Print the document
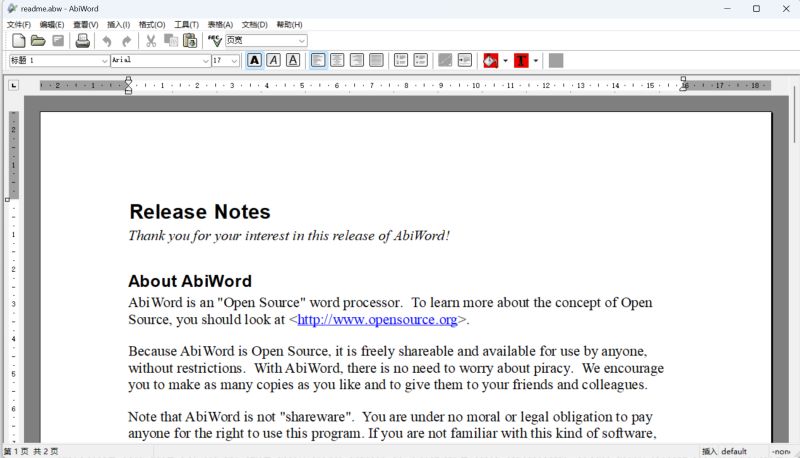 click(x=83, y=41)
